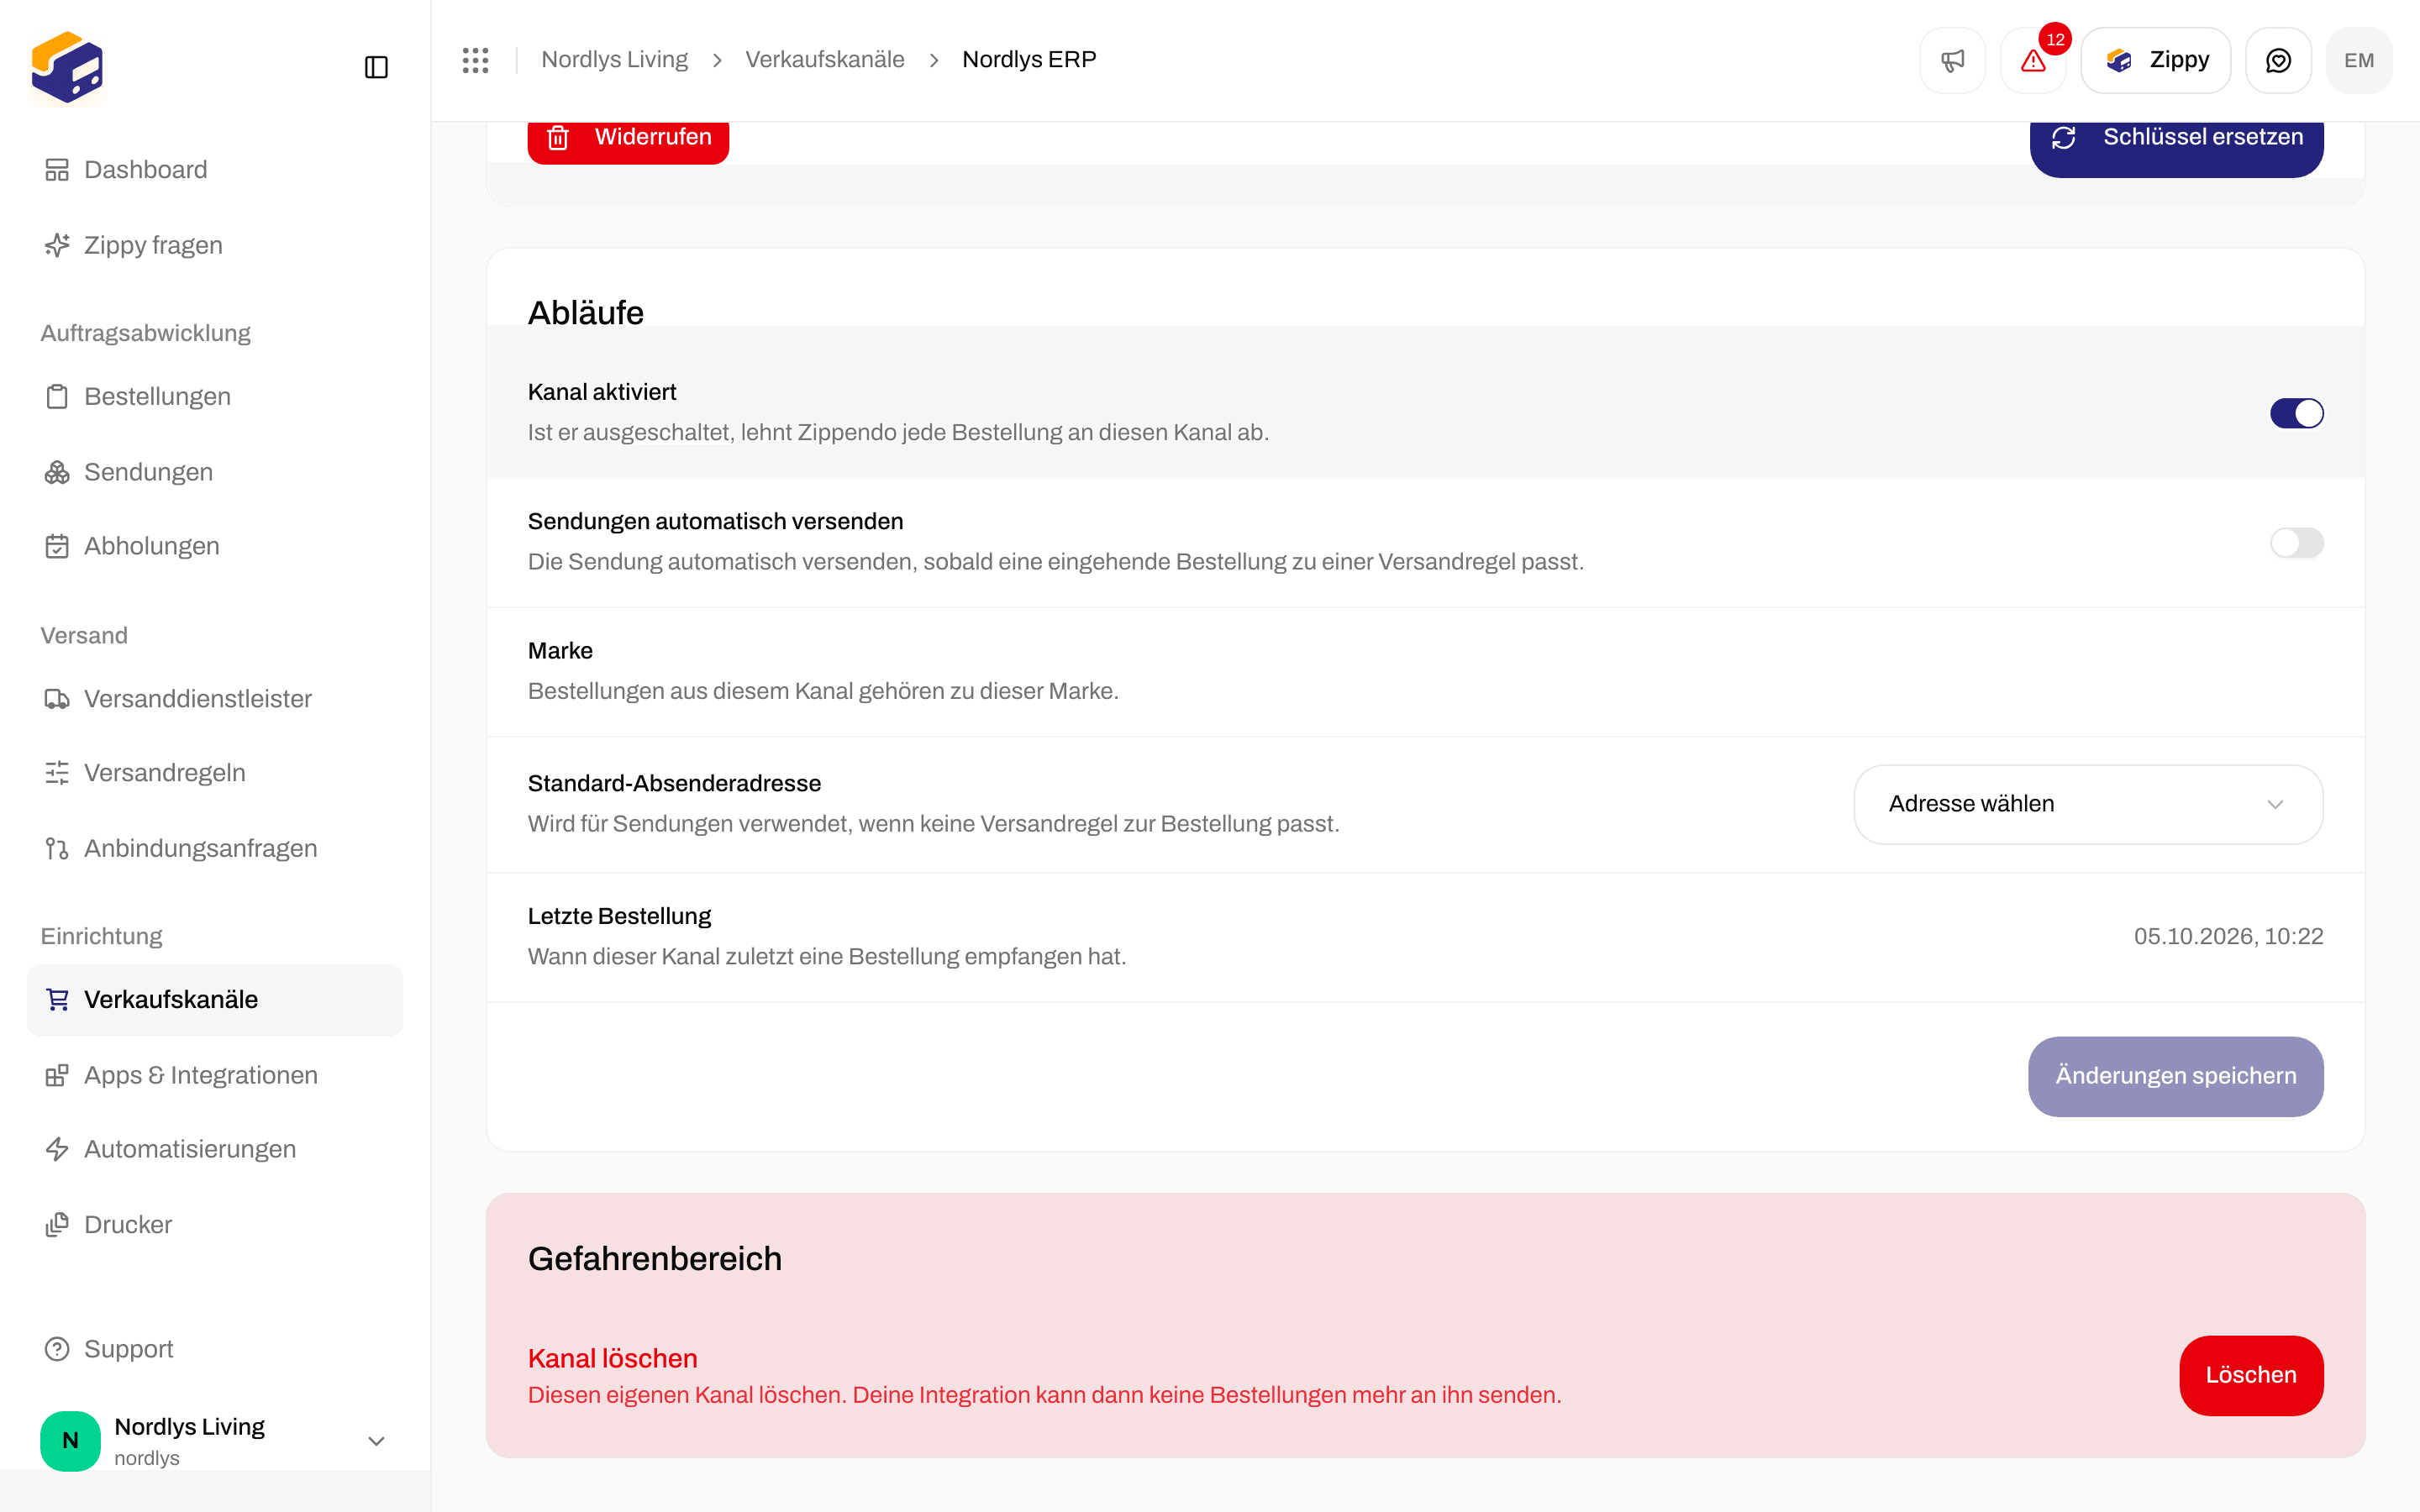The height and width of the screenshot is (1512, 2420).
Task: Open Versandregeln in sidebar
Action: (x=215, y=773)
